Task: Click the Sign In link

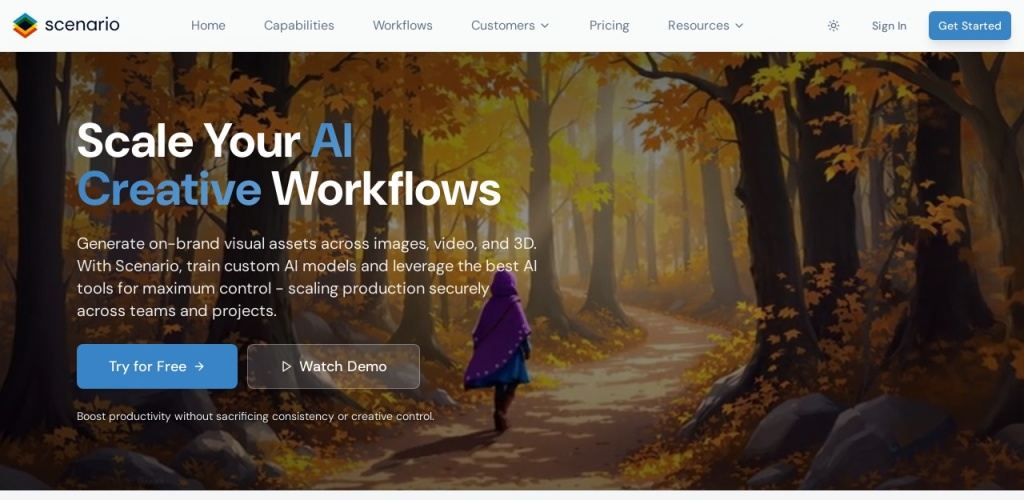Action: [x=889, y=26]
